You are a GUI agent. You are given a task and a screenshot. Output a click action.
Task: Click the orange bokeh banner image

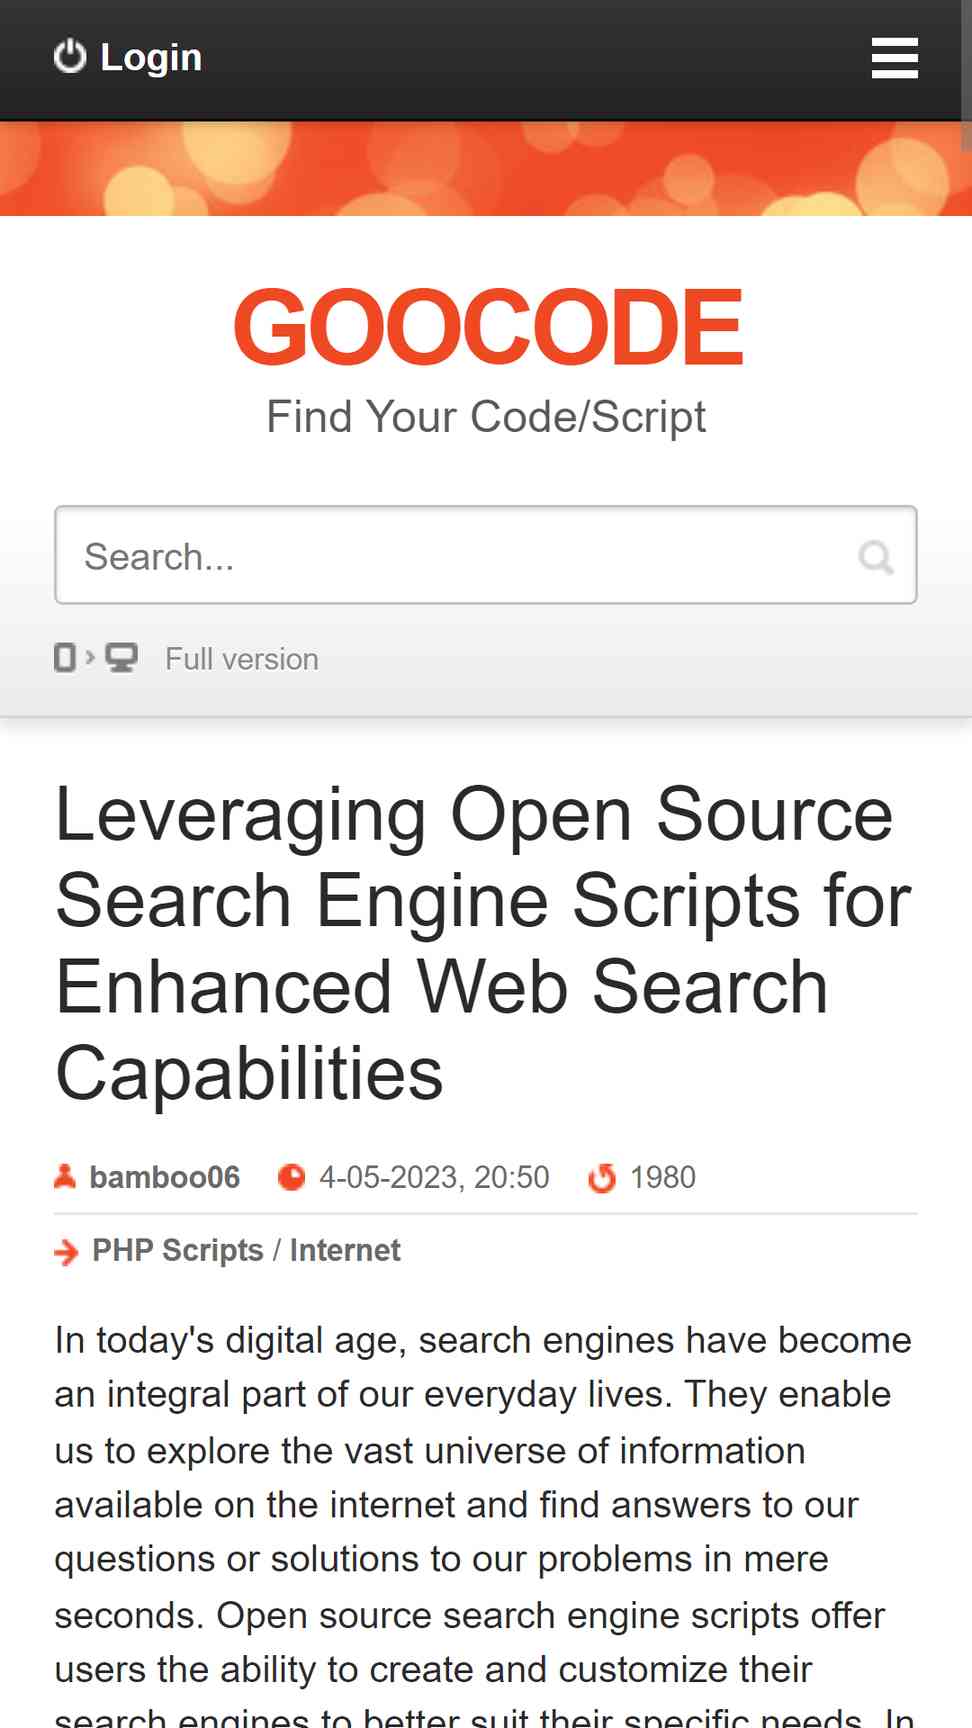point(481,169)
